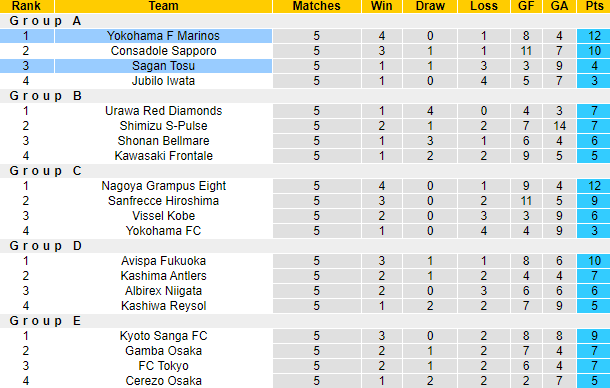This screenshot has height=388, width=610.
Task: Click Sanfrecce Hiroshima team name
Action: (x=163, y=201)
